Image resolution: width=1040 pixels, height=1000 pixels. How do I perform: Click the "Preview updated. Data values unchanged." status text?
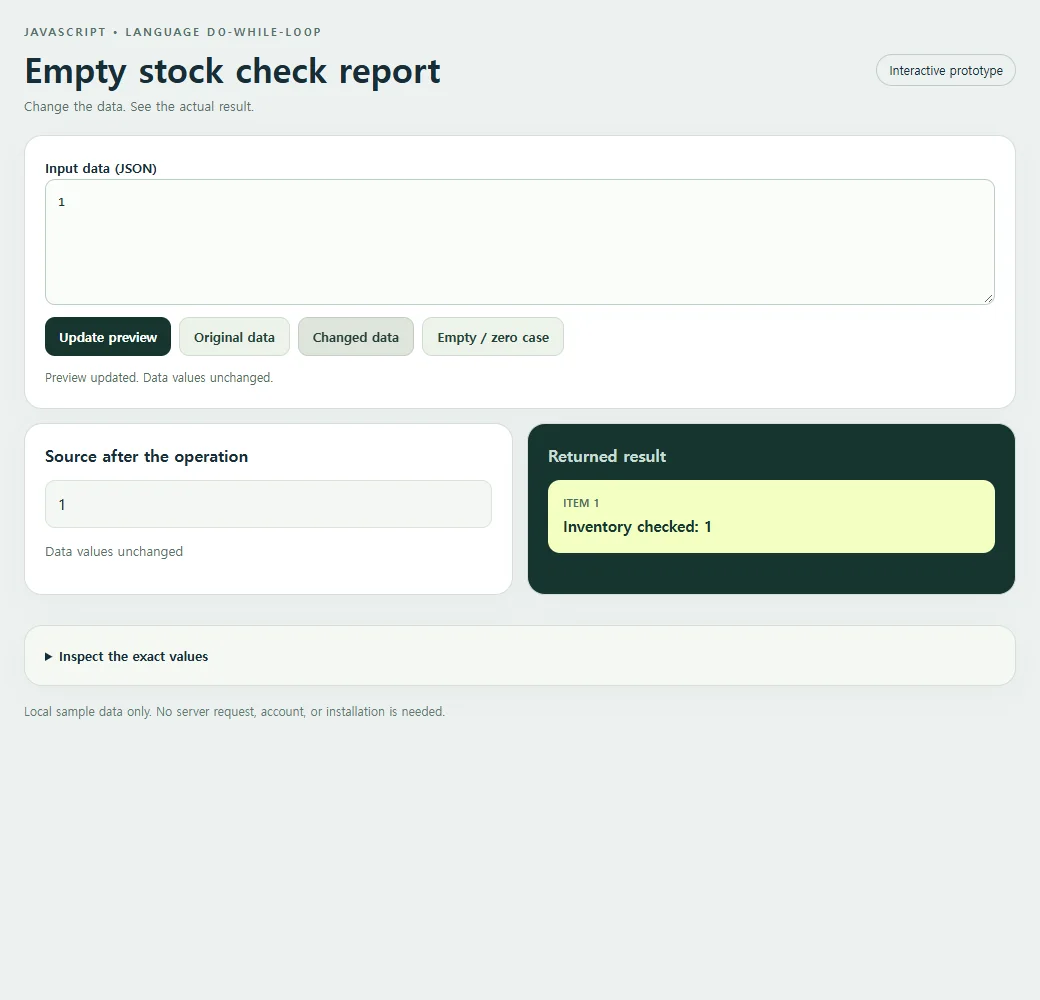pos(159,377)
